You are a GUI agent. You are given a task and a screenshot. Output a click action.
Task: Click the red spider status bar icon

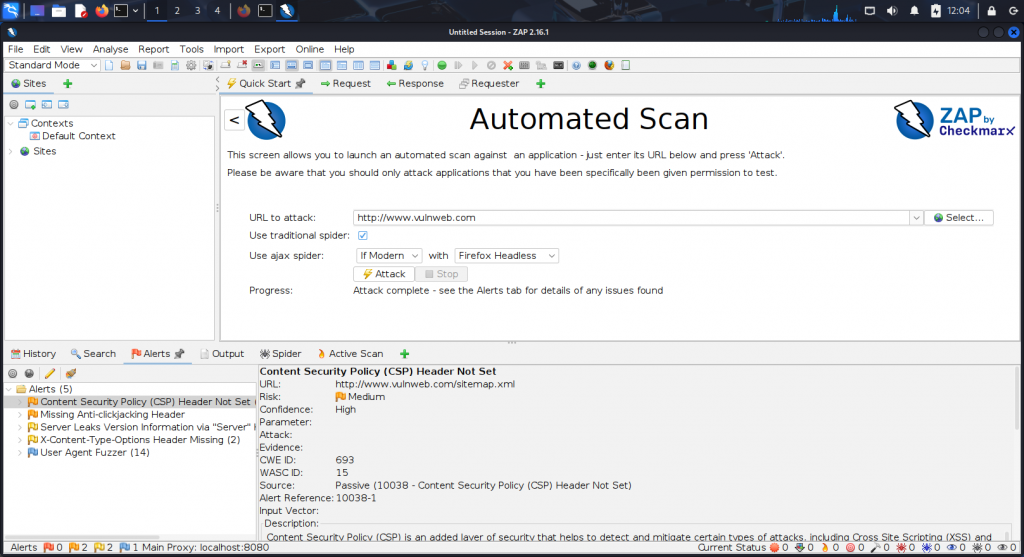click(901, 548)
